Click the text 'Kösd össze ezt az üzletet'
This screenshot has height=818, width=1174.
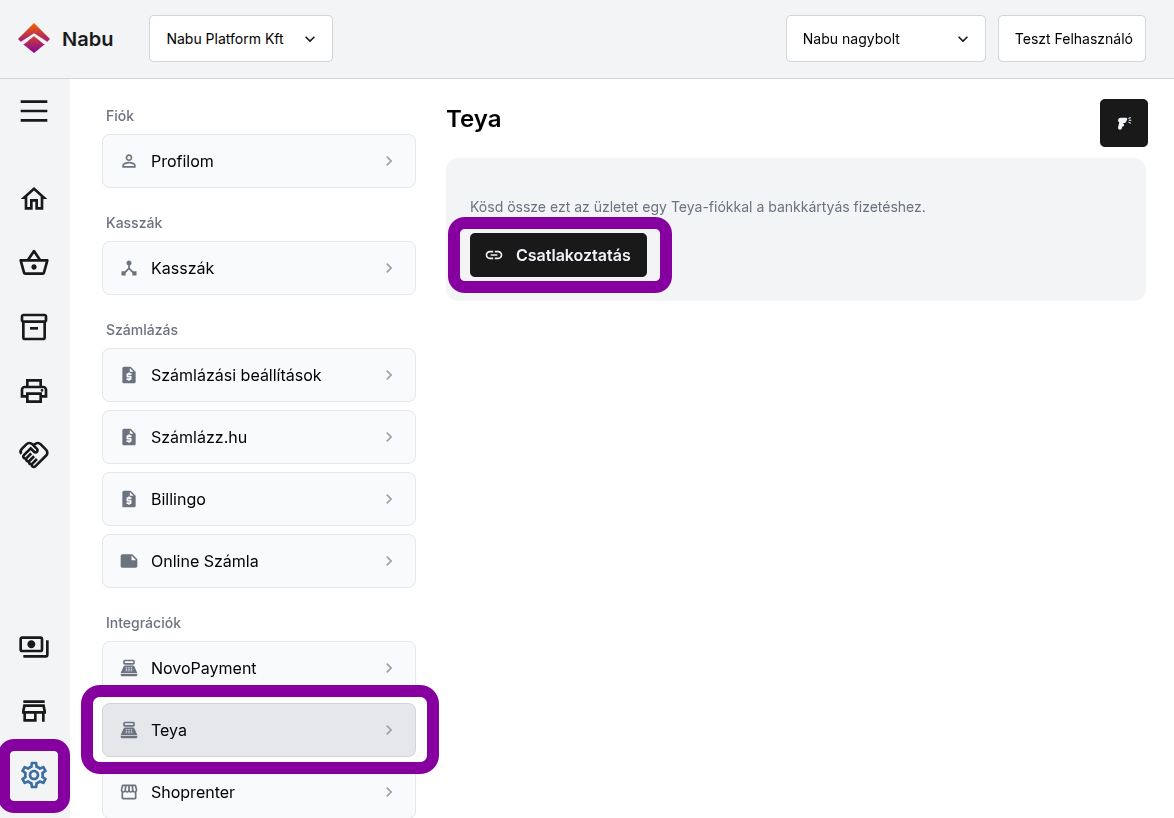tap(553, 207)
